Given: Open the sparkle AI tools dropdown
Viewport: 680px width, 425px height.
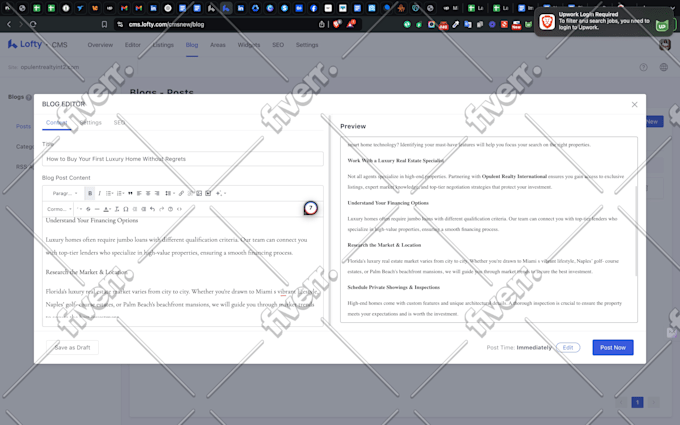Looking at the screenshot, I should pos(220,193).
